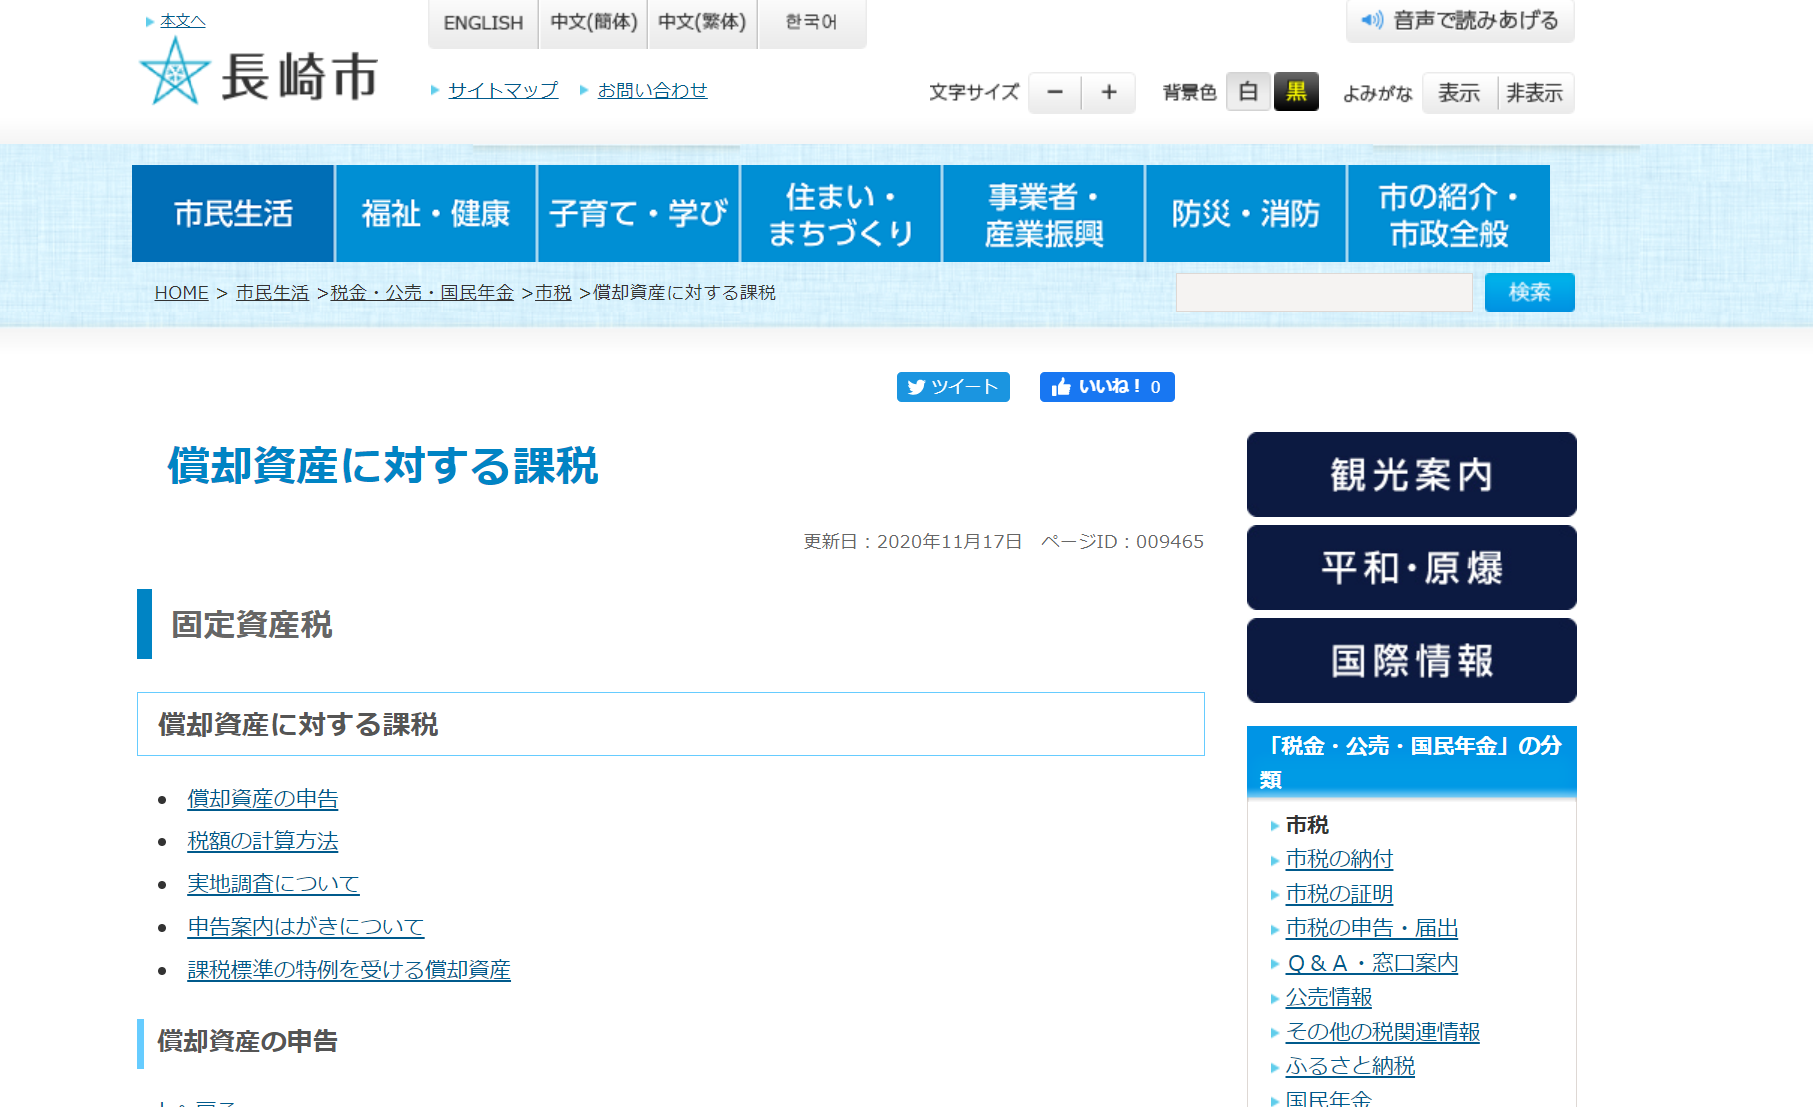Increase text size with plus button
Screen dimensions: 1813x1107
point(1108,93)
